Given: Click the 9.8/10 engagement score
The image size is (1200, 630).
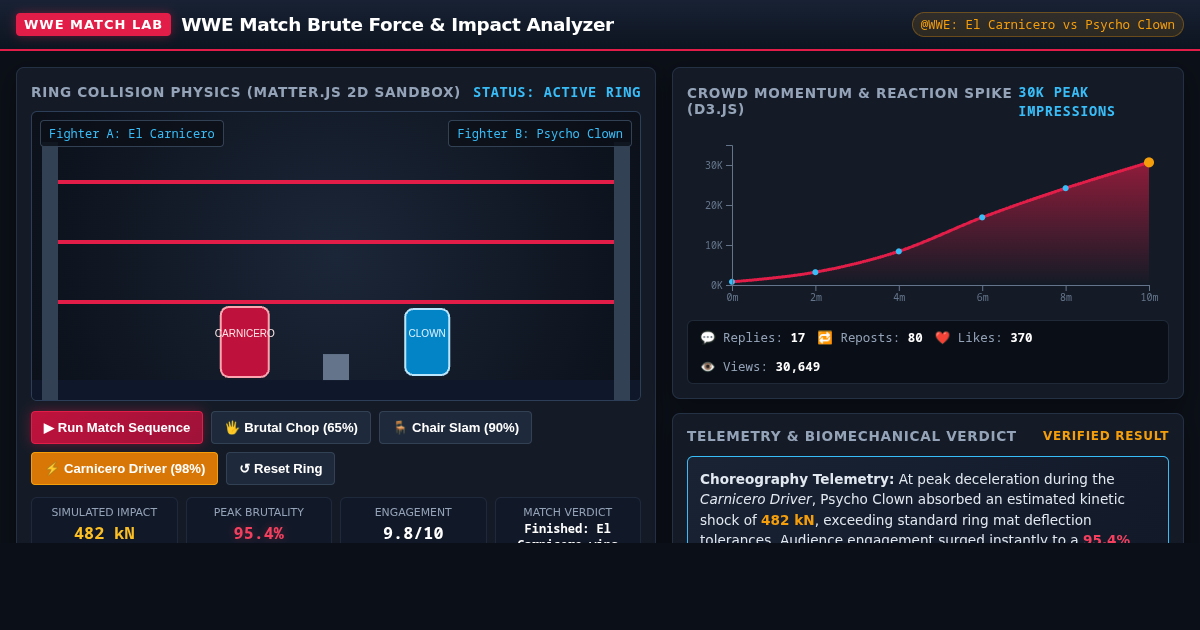Looking at the screenshot, I should pyautogui.click(x=413, y=533).
